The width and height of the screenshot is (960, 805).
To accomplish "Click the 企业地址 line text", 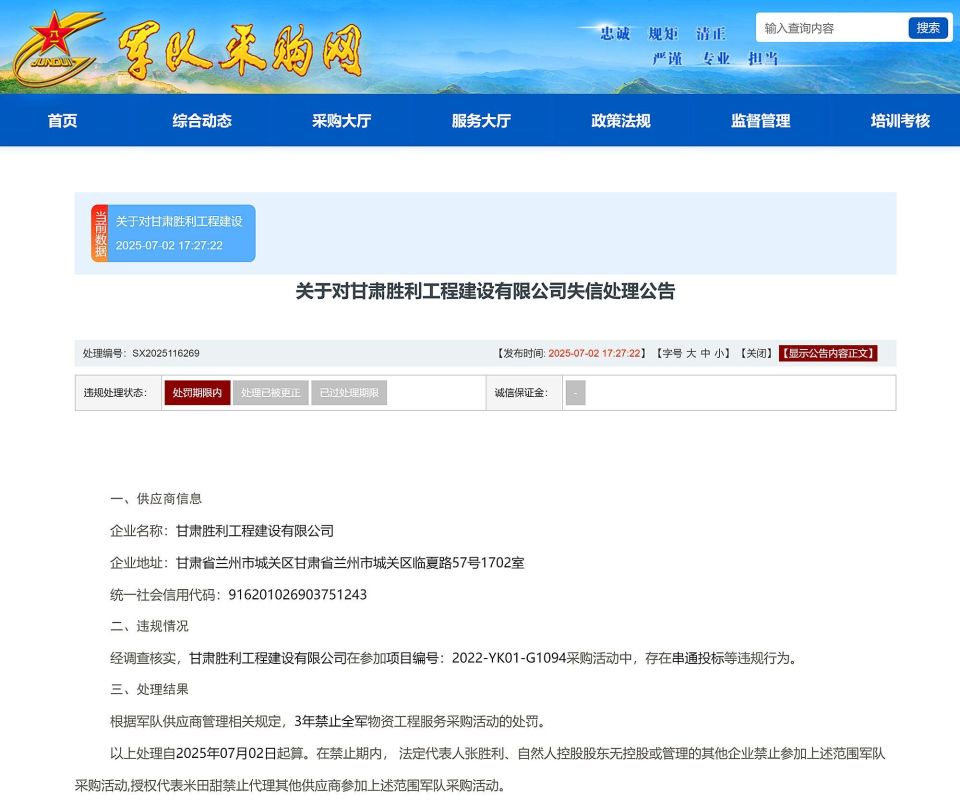I will pyautogui.click(x=317, y=563).
